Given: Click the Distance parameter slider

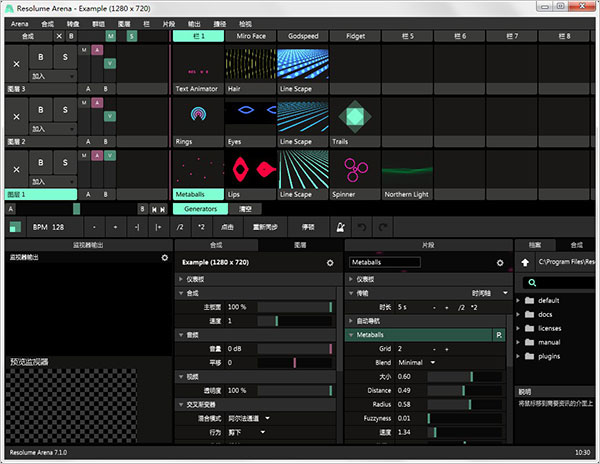Looking at the screenshot, I should point(465,390).
